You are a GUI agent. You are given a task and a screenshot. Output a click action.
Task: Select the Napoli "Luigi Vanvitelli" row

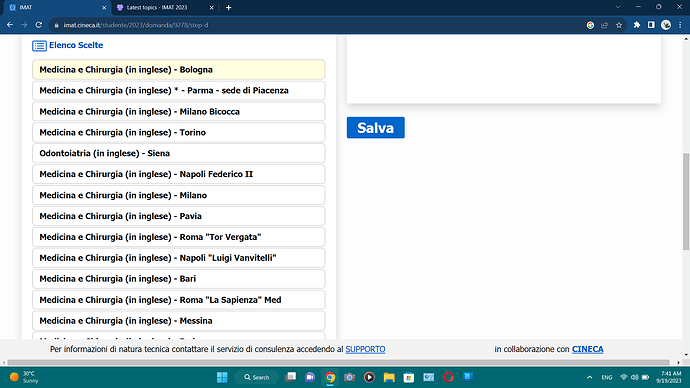179,258
